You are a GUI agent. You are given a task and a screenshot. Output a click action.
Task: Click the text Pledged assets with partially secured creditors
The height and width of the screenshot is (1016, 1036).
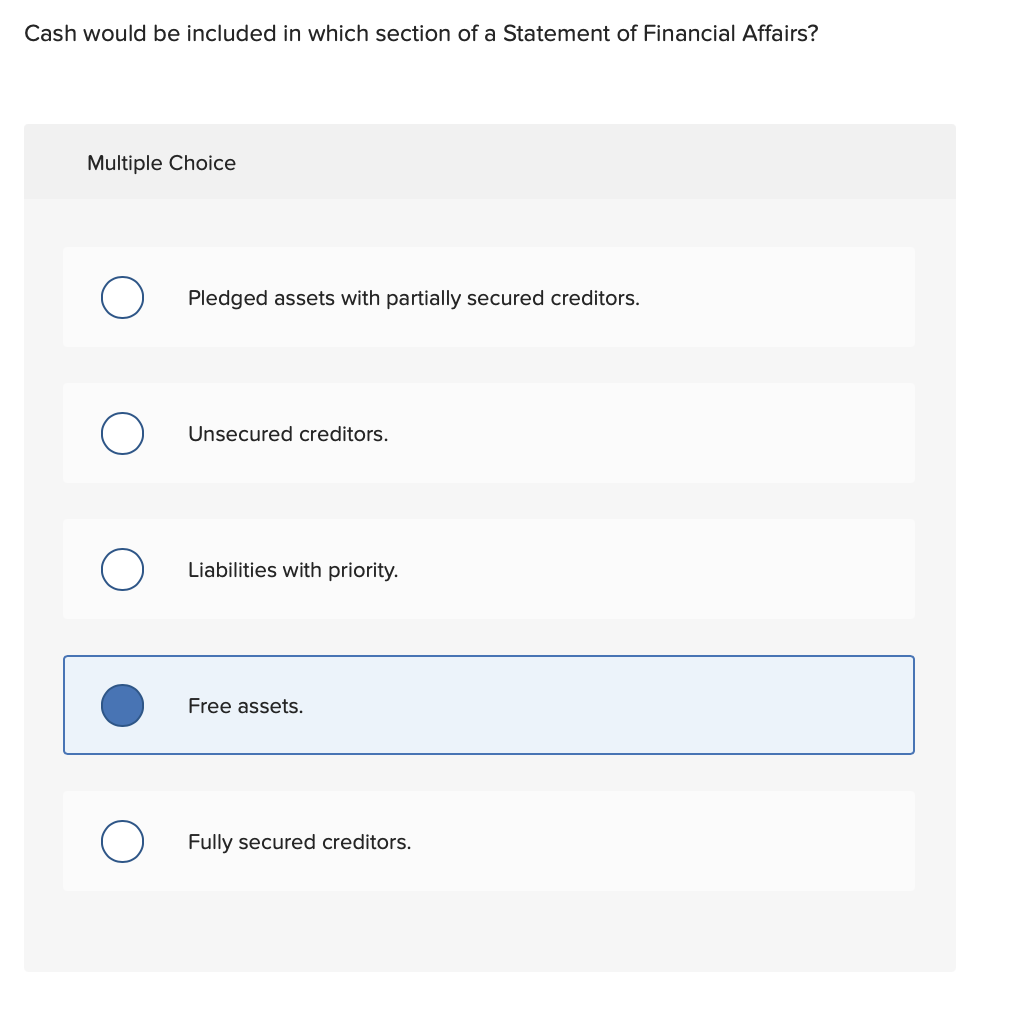pyautogui.click(x=415, y=298)
